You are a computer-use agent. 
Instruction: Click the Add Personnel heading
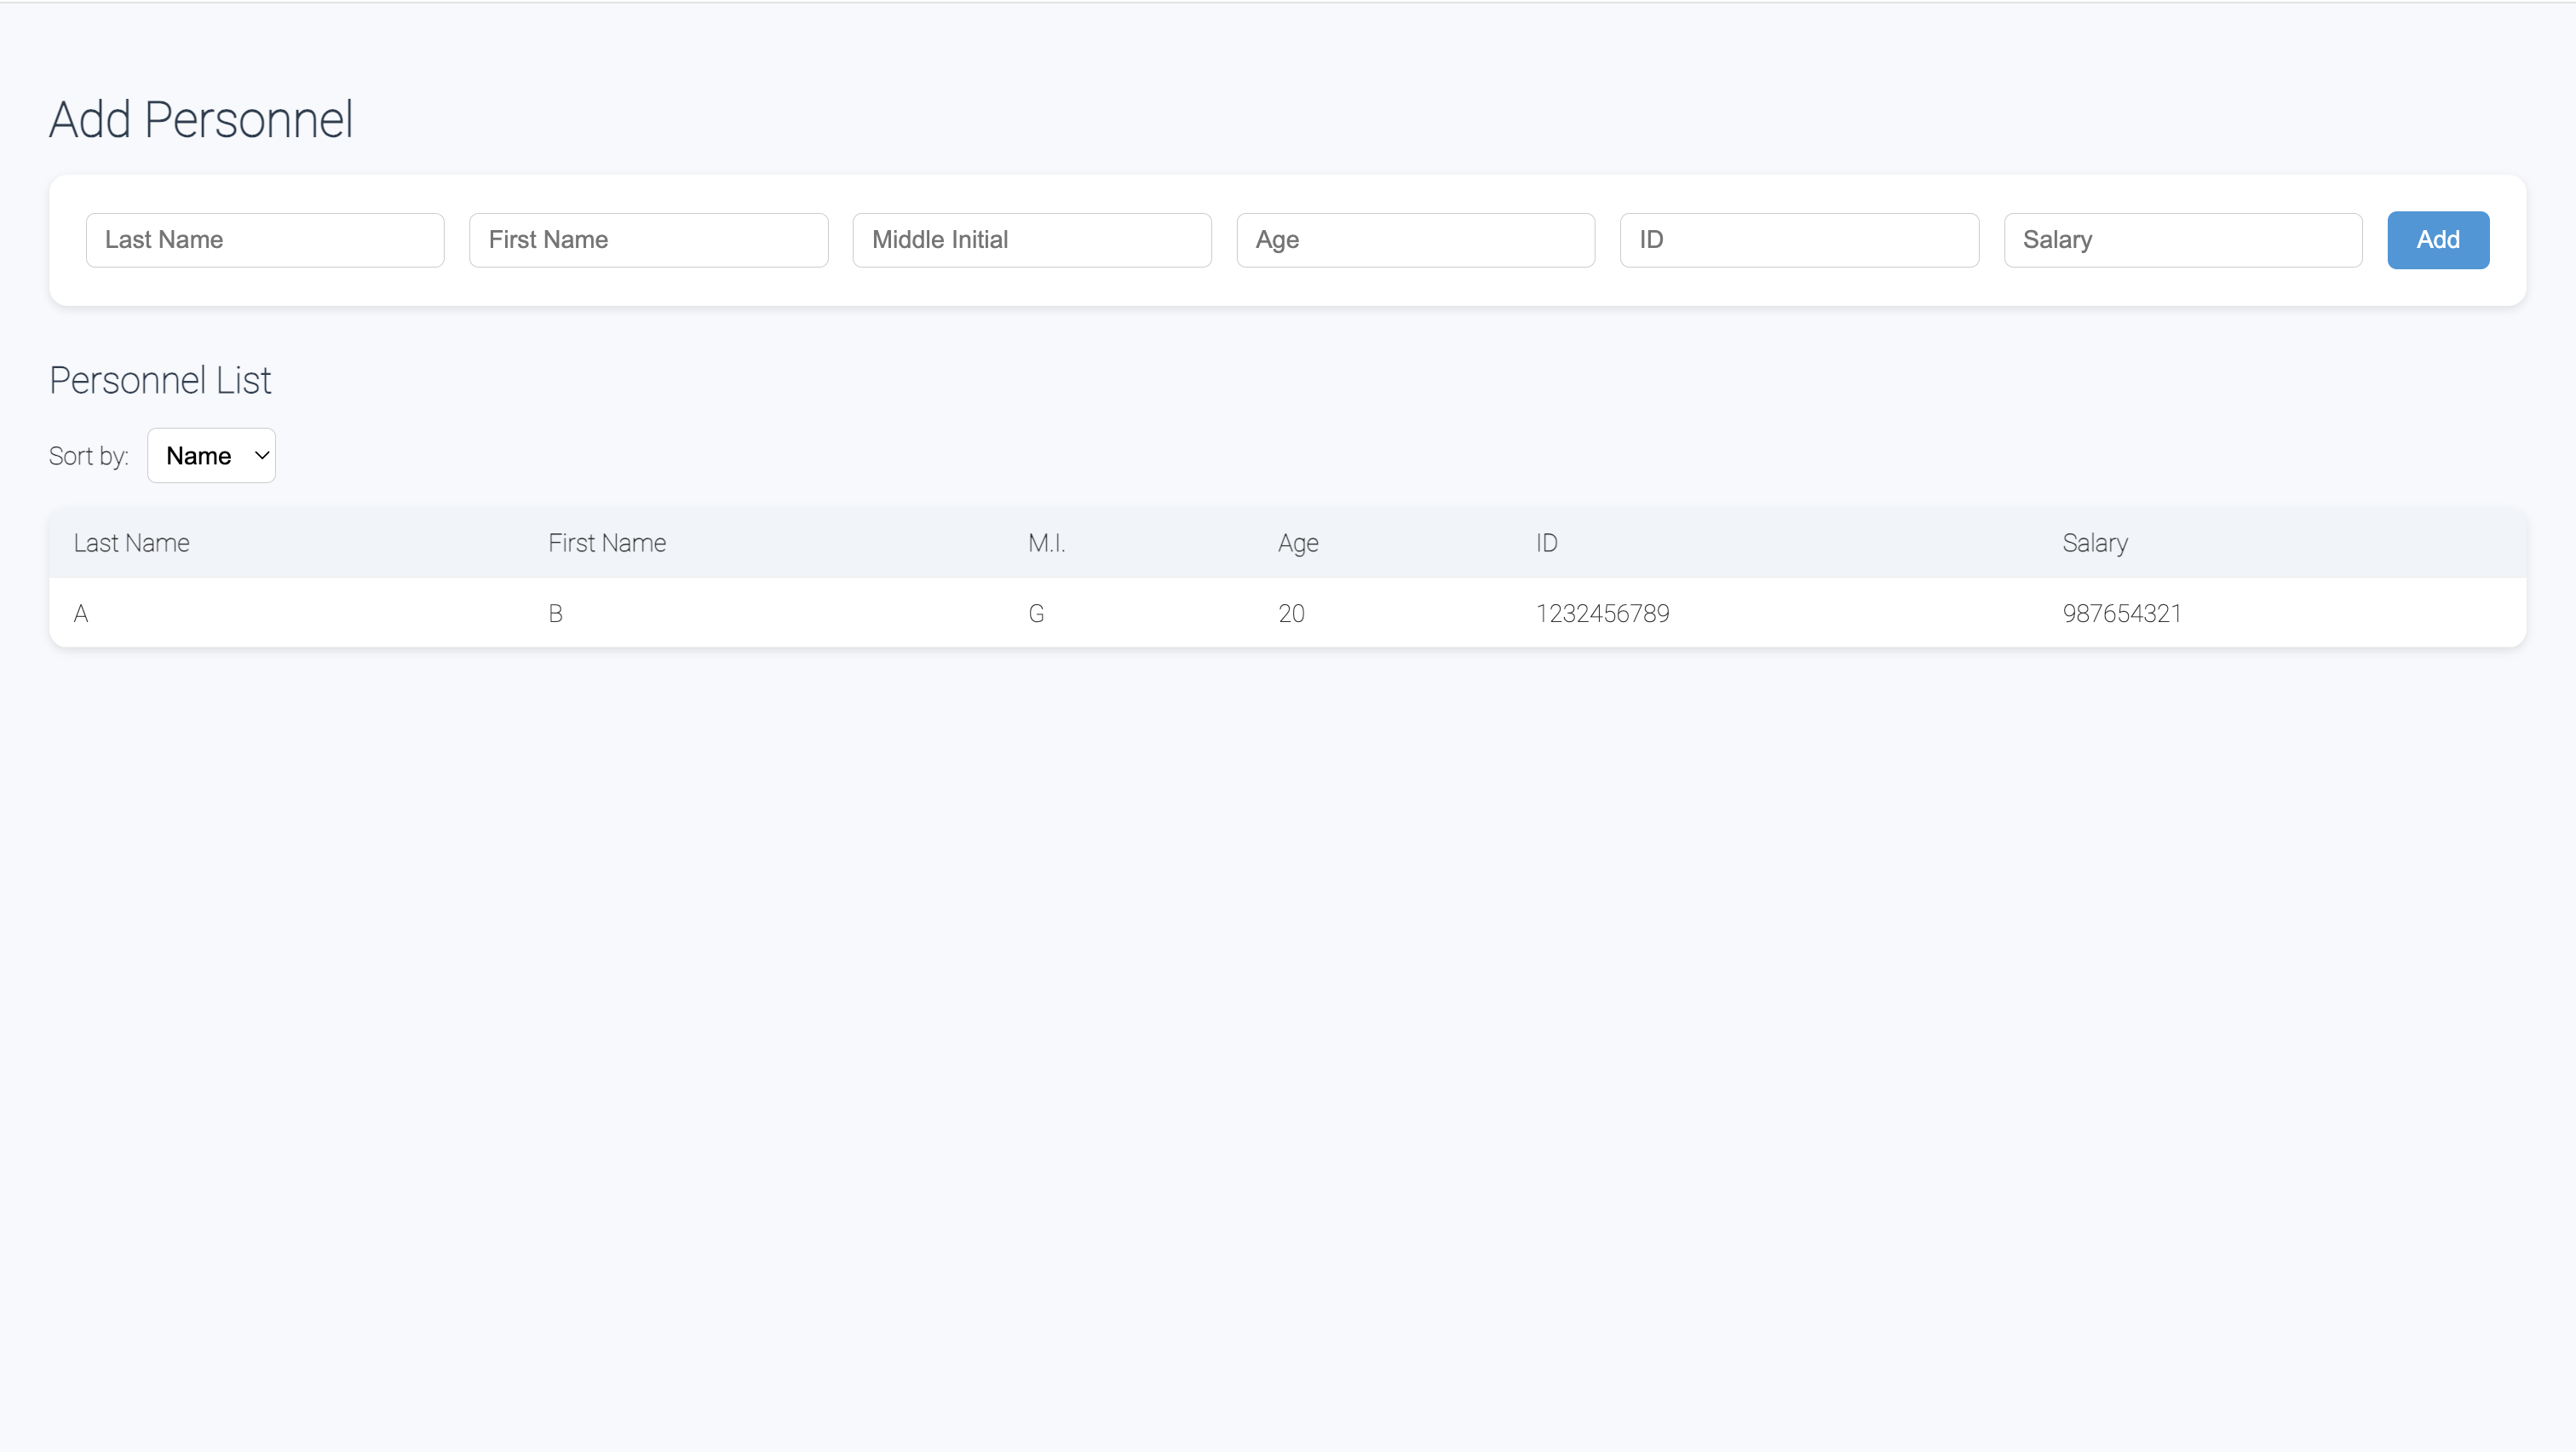click(201, 120)
